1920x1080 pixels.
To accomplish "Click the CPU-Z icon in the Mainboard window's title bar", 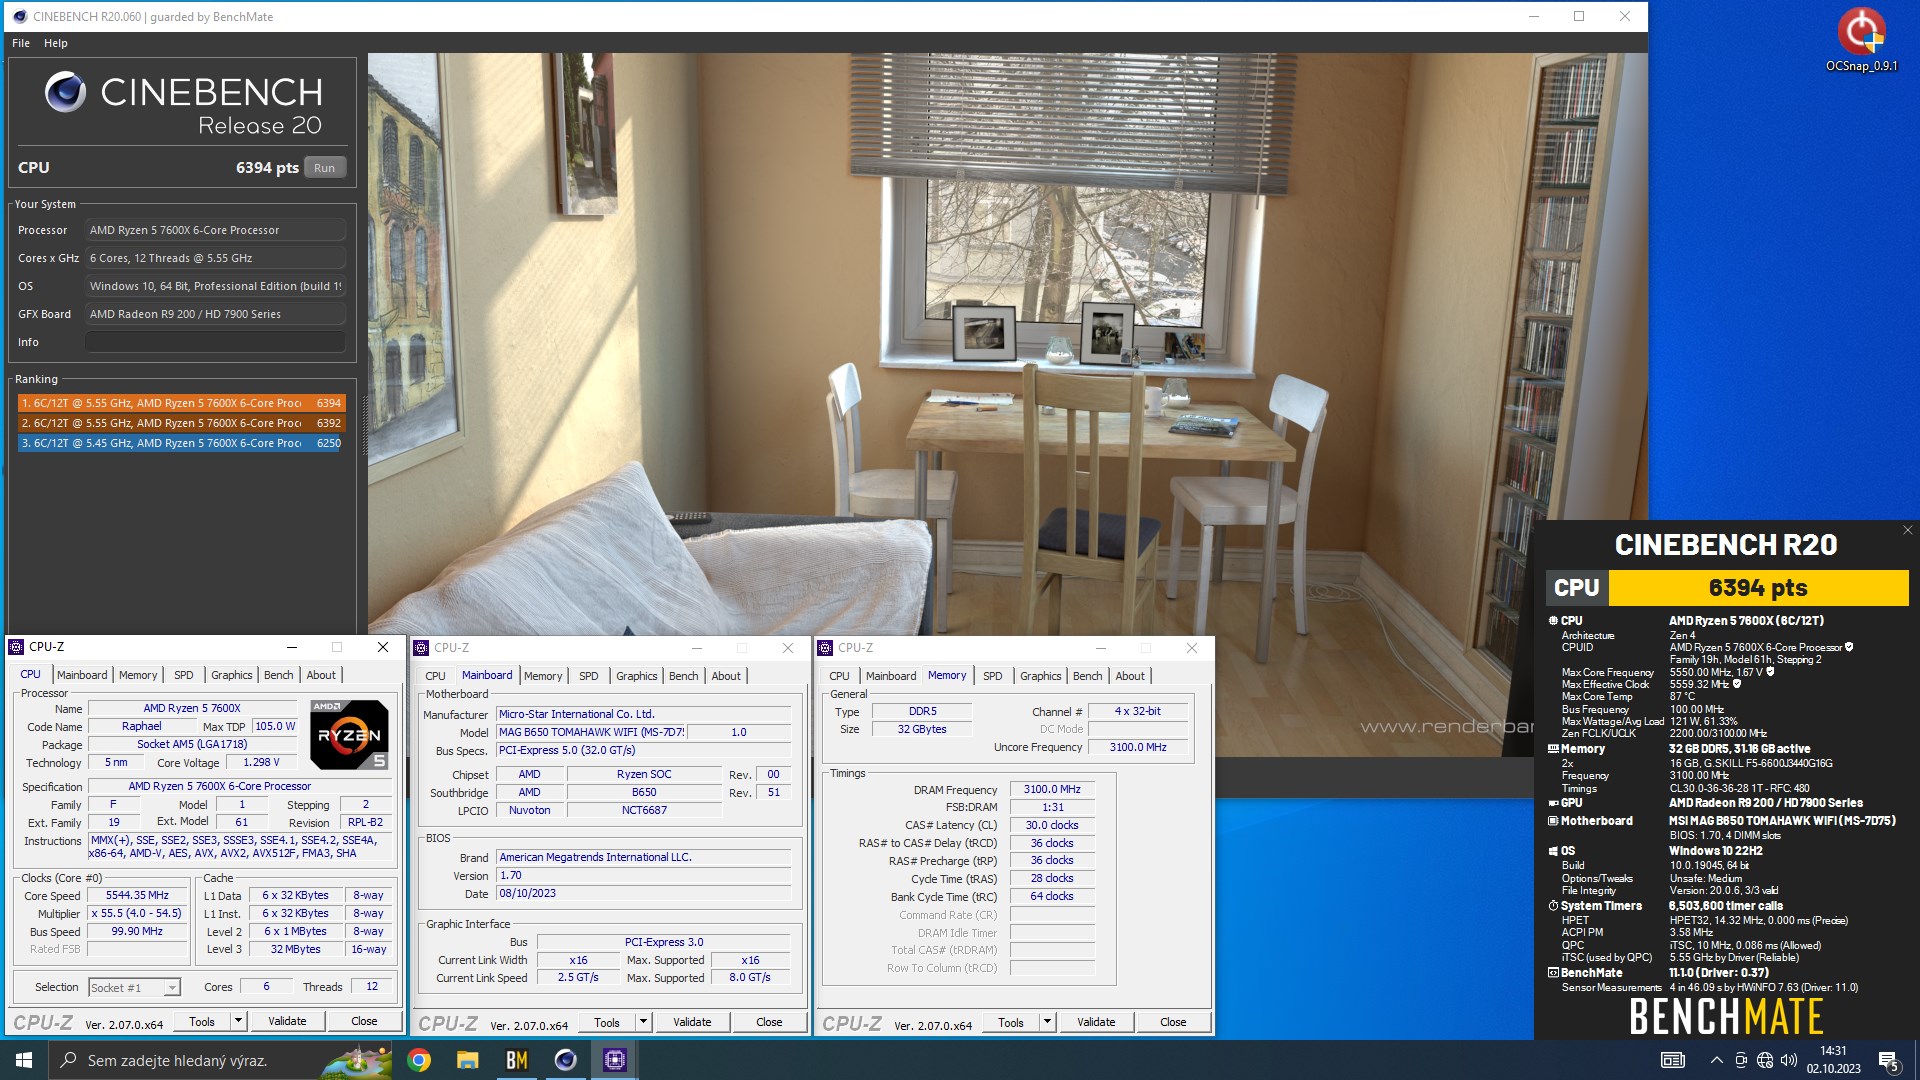I will (x=421, y=648).
